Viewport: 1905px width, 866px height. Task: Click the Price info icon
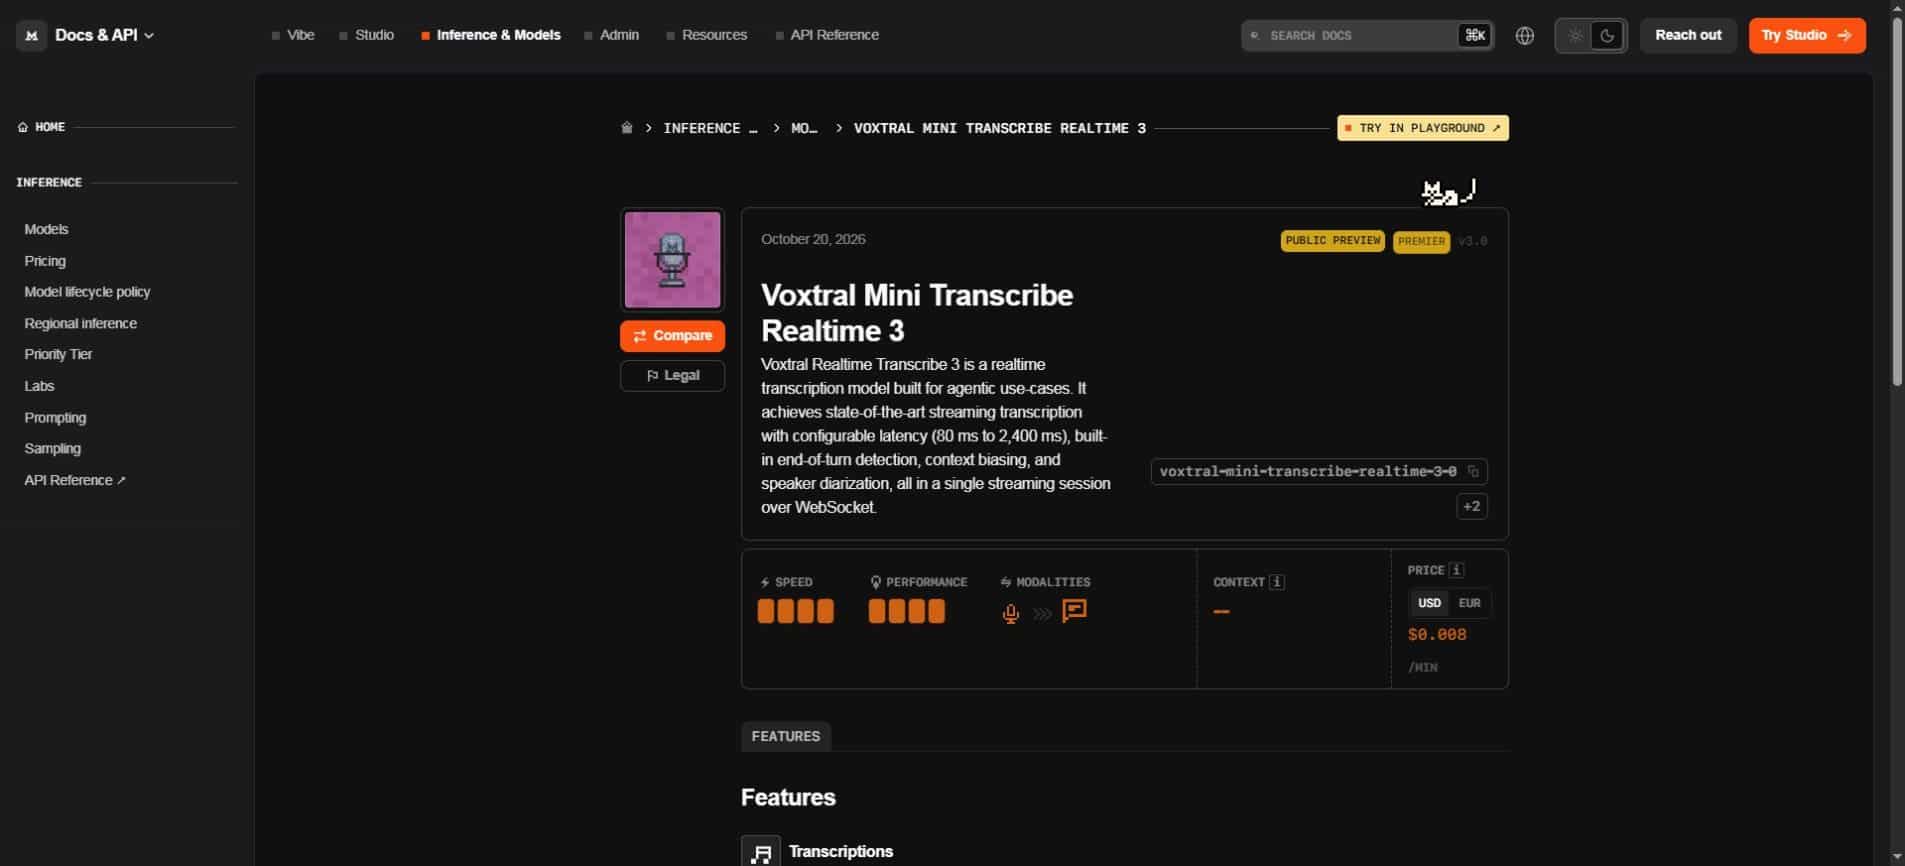(1457, 570)
